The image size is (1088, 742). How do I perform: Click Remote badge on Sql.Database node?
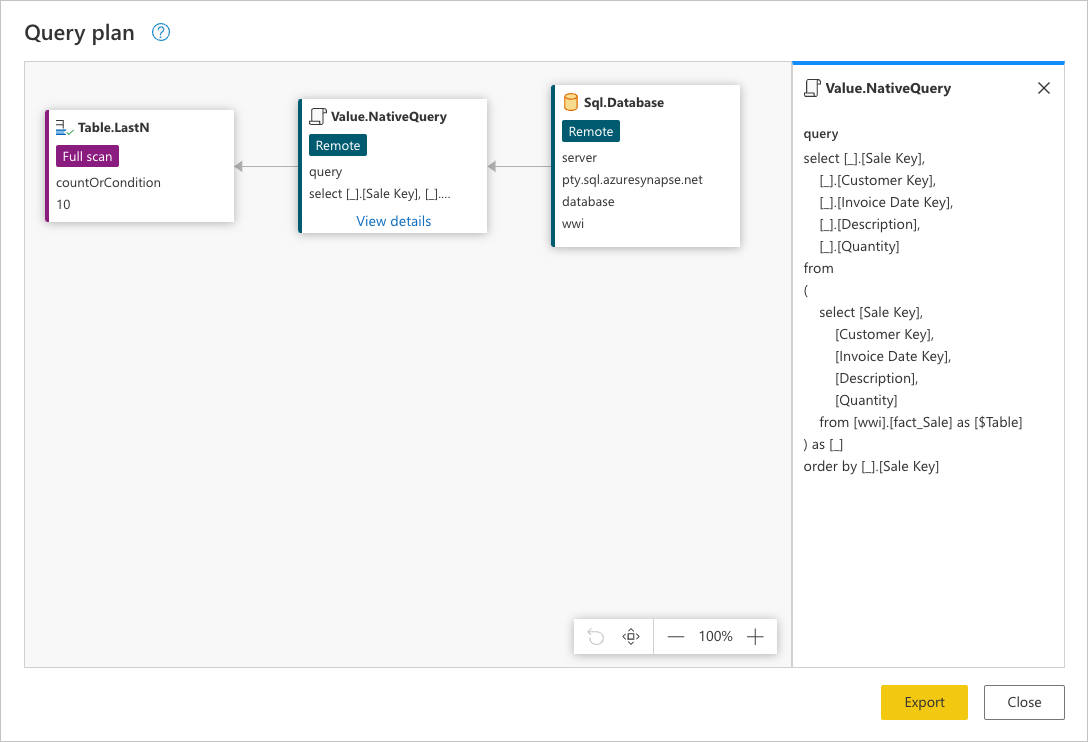[590, 131]
